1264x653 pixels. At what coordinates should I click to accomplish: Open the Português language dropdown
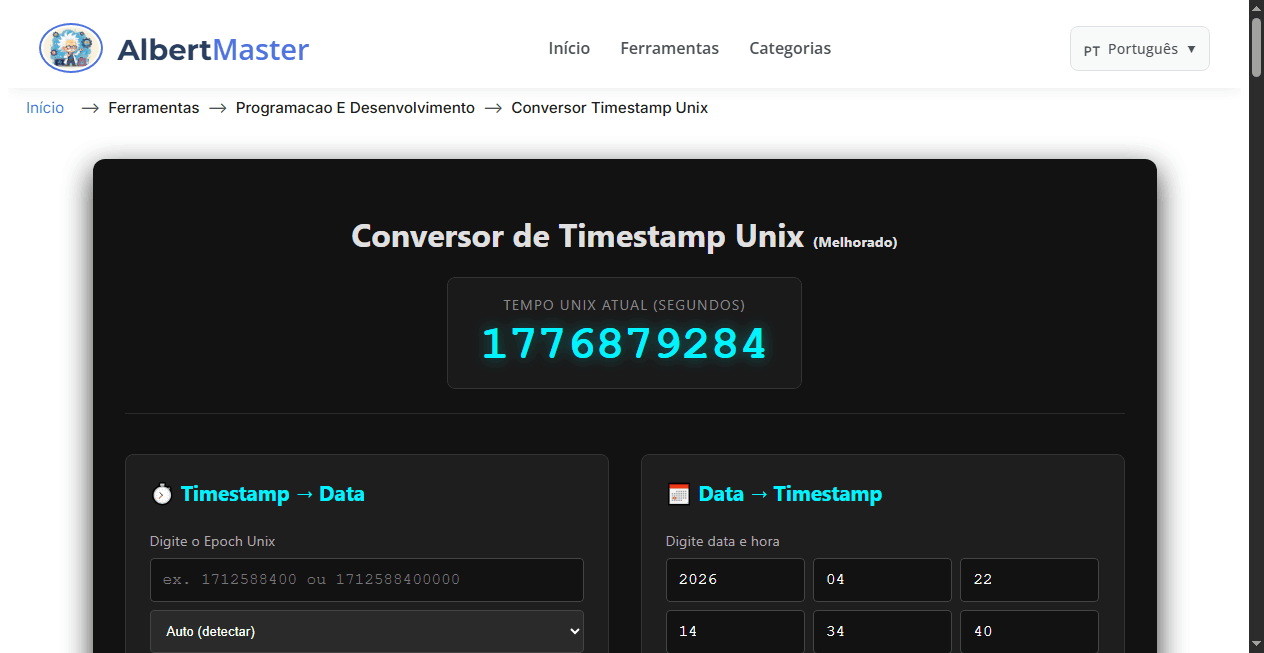point(1139,48)
